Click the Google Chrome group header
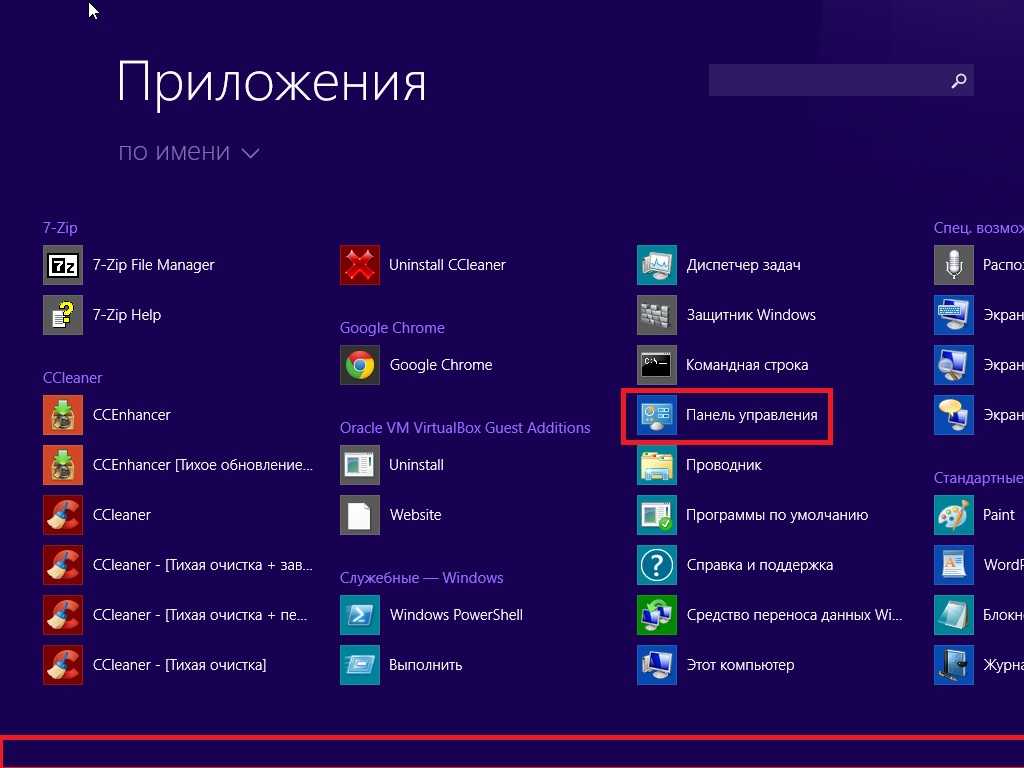This screenshot has width=1024, height=768. [x=392, y=327]
